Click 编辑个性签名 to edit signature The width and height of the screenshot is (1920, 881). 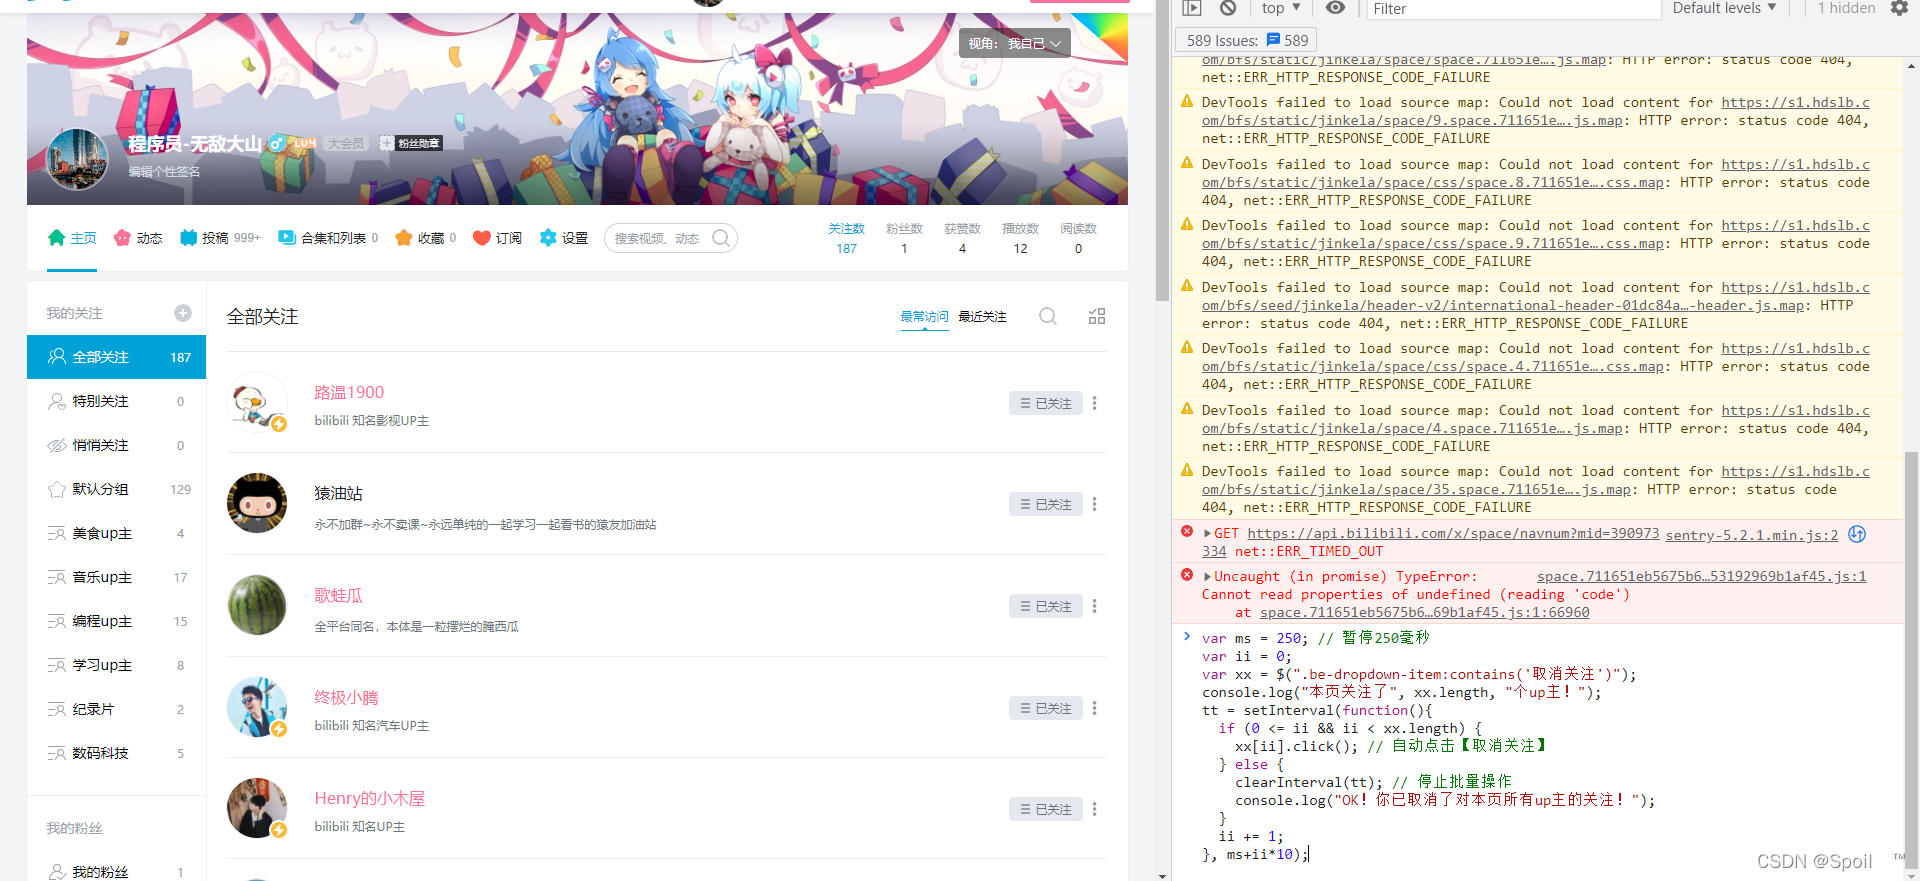coord(164,172)
